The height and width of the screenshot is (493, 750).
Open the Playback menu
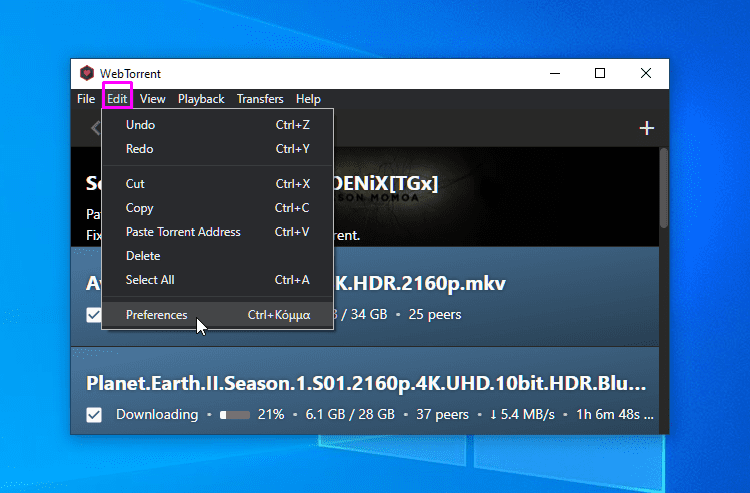201,99
